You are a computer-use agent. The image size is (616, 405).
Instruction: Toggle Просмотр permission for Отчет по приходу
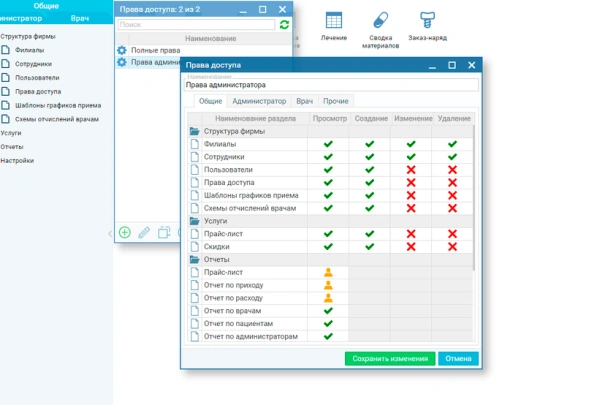coord(327,285)
